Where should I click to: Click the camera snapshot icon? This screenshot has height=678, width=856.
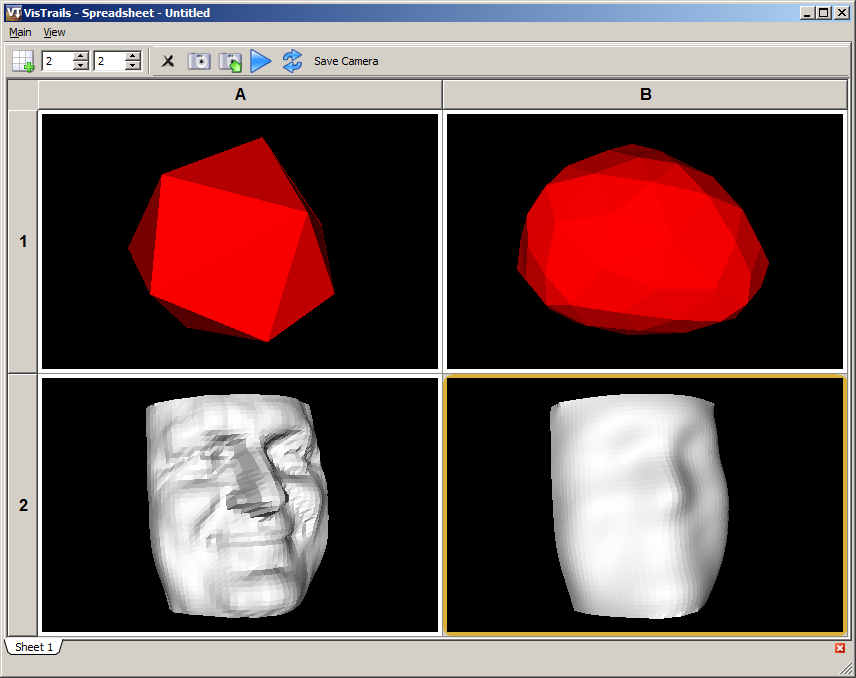(200, 61)
